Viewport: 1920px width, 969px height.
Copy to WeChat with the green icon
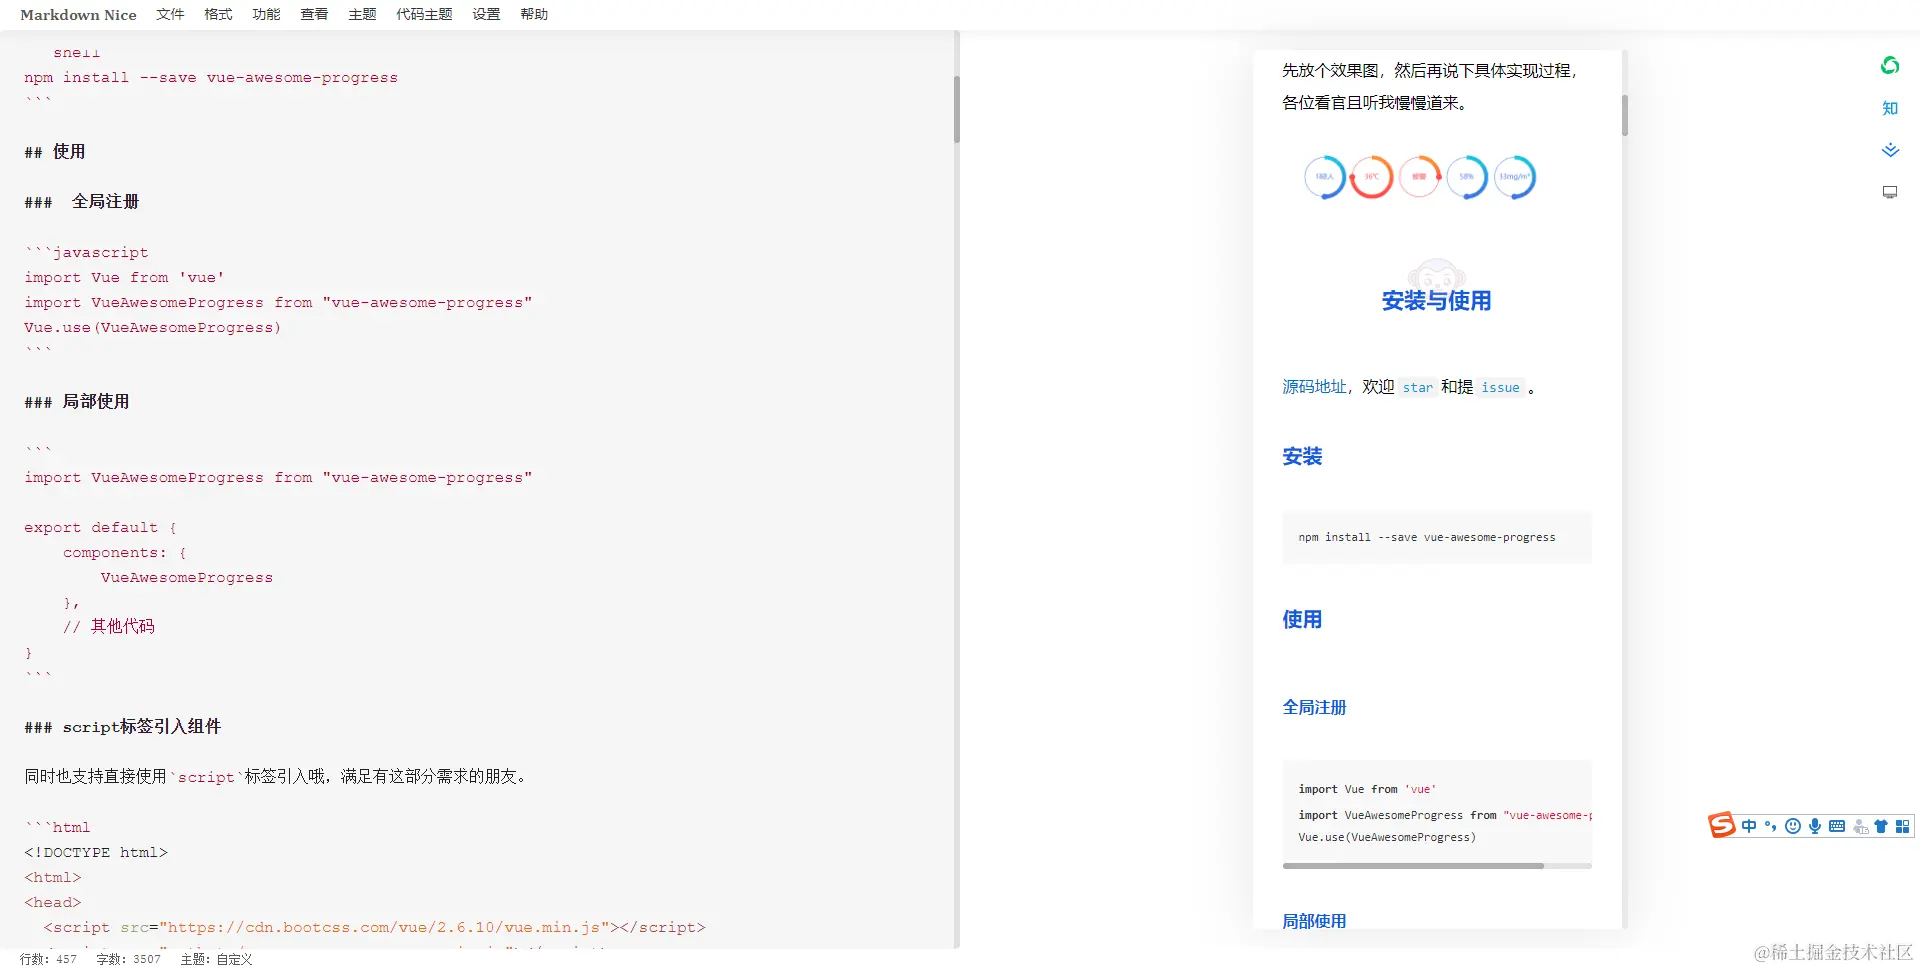(1890, 66)
